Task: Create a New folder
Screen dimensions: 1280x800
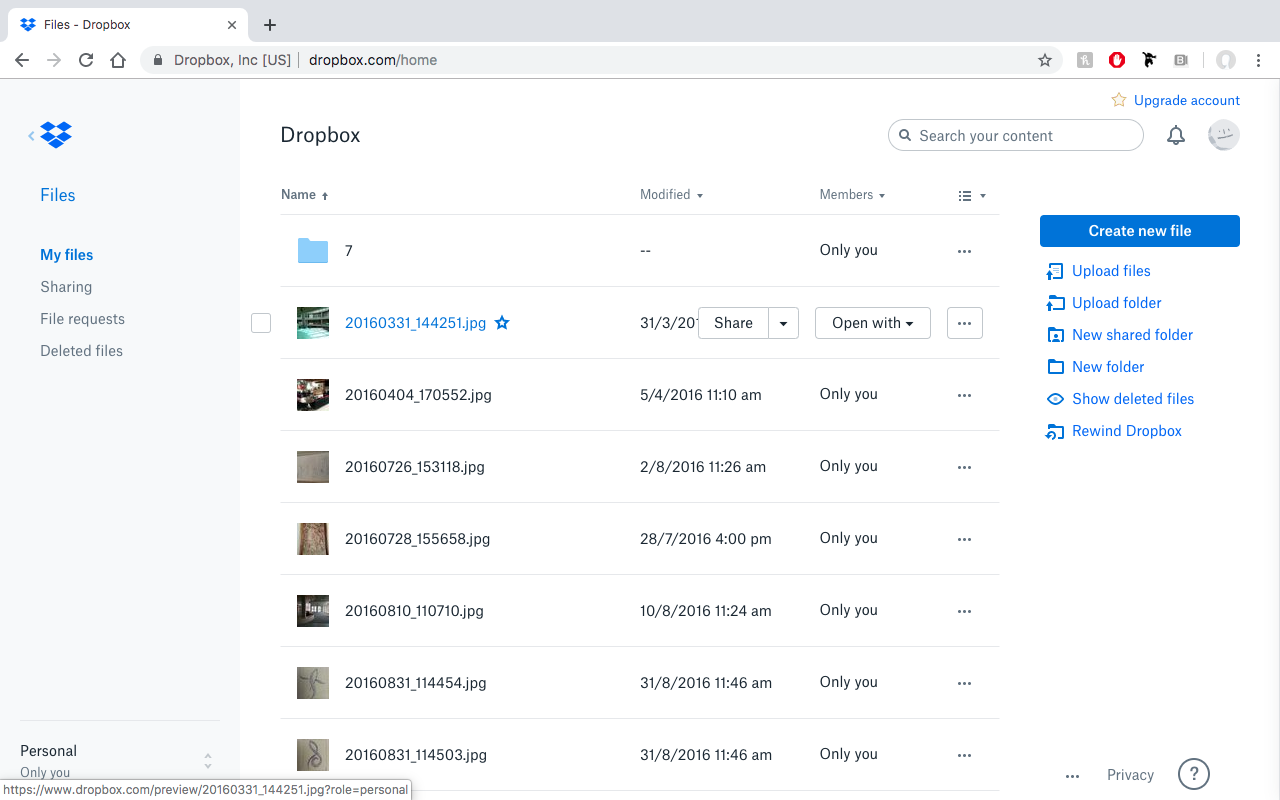Action: (x=1107, y=367)
